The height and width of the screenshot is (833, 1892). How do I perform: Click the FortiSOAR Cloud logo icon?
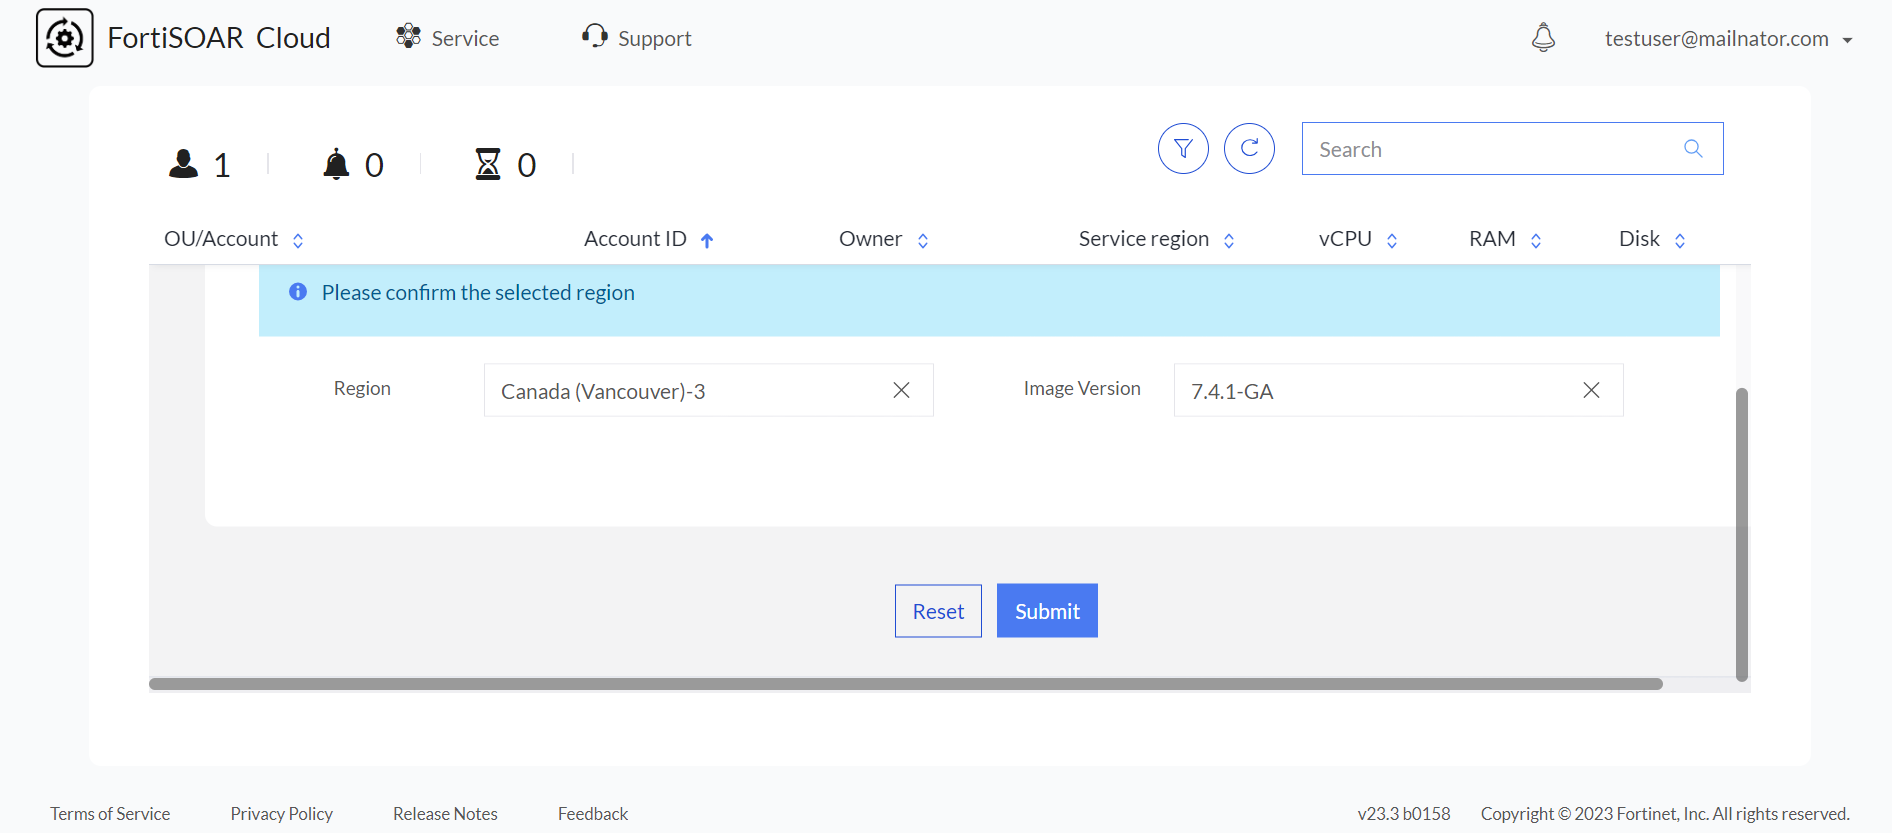click(x=65, y=38)
